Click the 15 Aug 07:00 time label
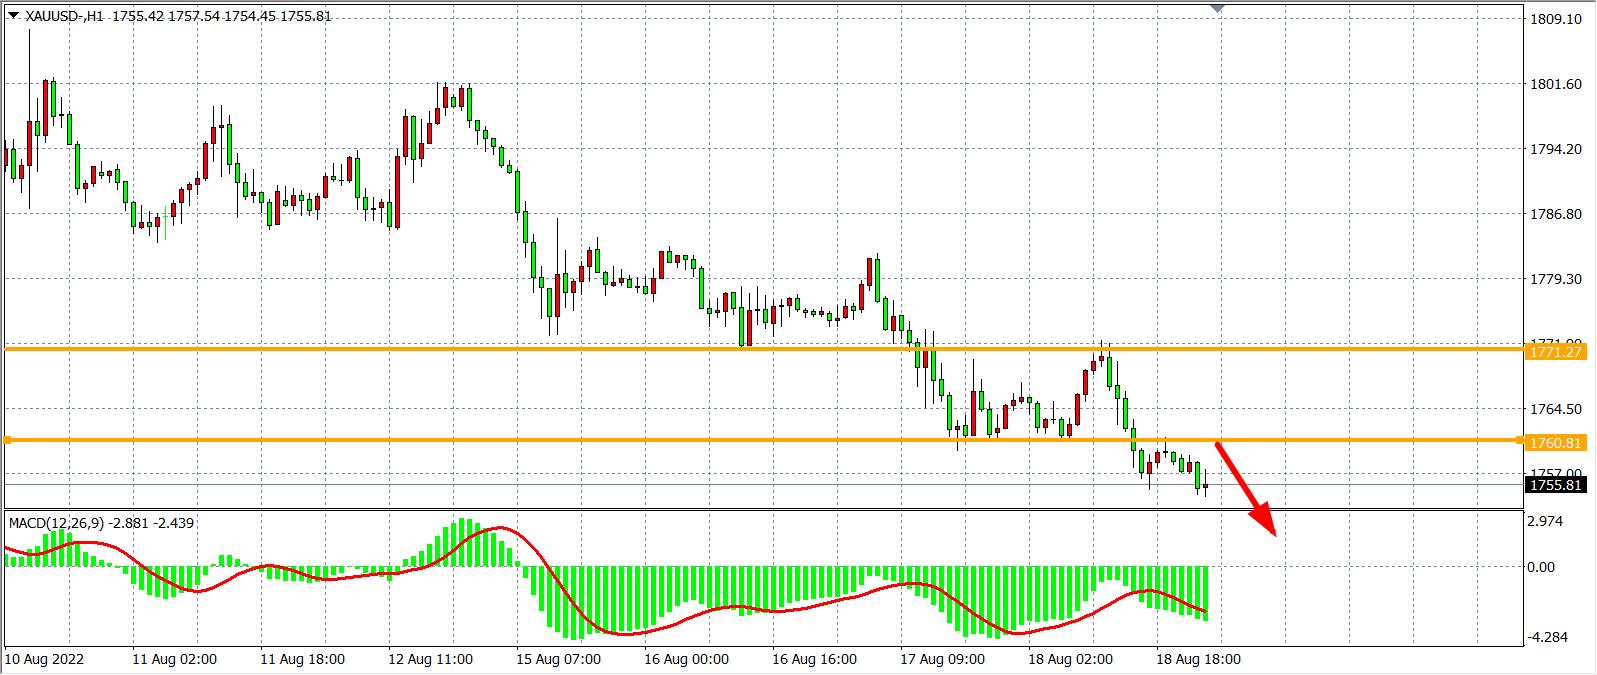Screen dimensions: 1597x675 [559, 659]
